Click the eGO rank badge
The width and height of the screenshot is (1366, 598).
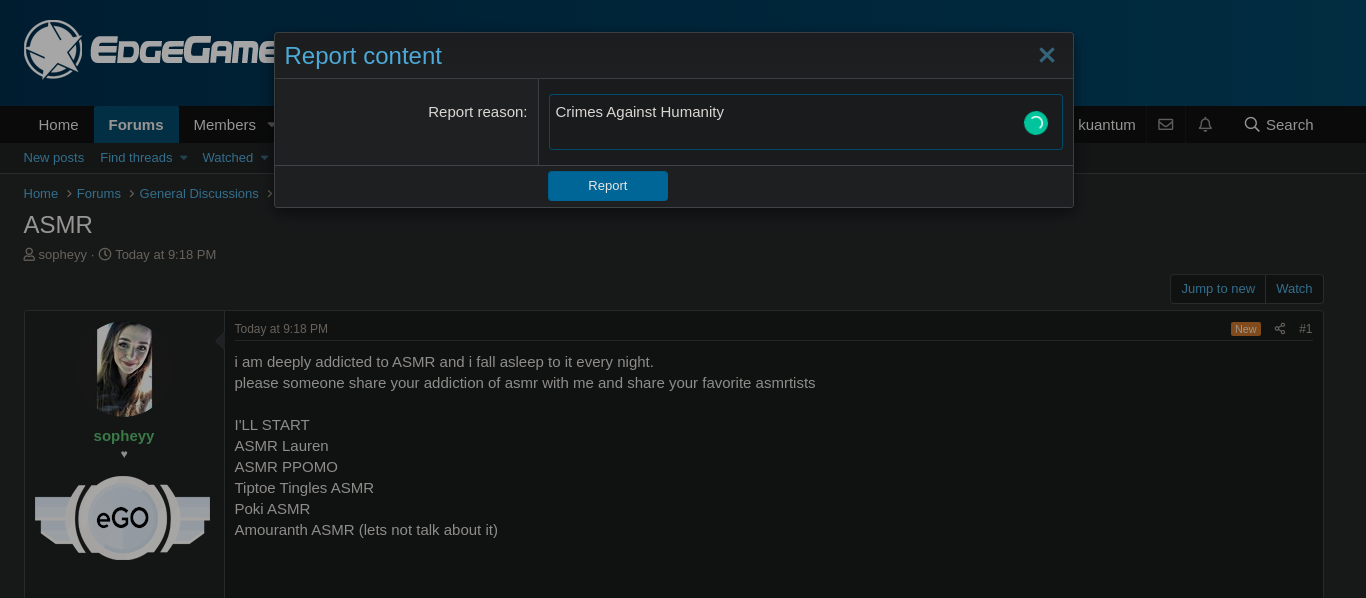123,518
